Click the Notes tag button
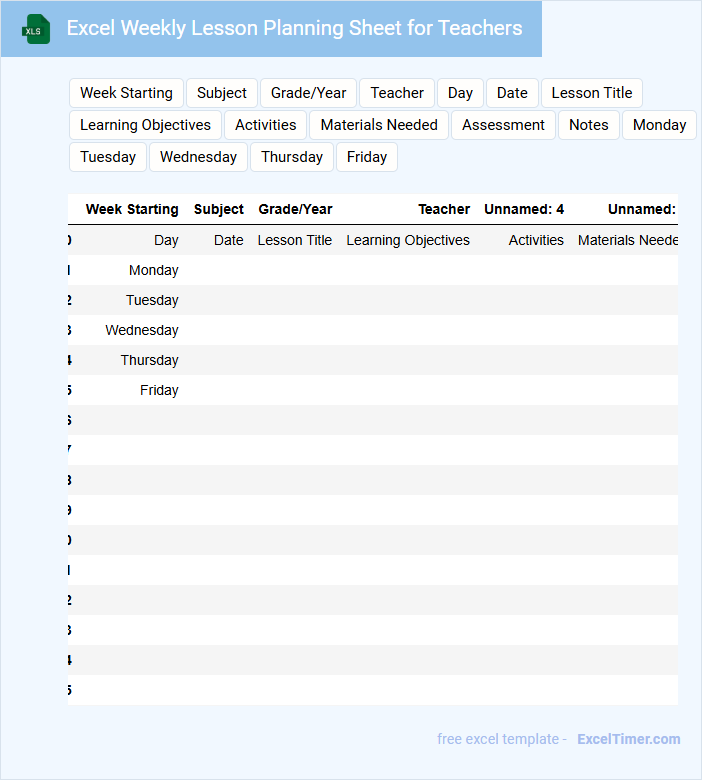702x780 pixels. (x=588, y=125)
